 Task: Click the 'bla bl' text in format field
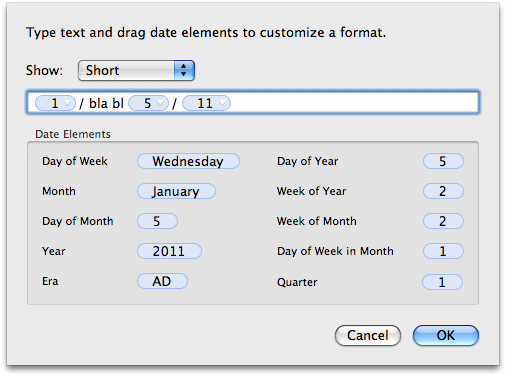(x=106, y=103)
